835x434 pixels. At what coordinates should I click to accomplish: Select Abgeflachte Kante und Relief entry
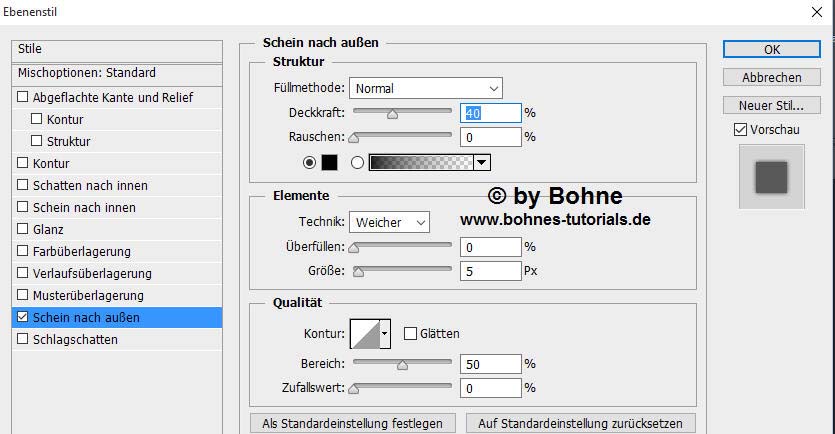112,98
